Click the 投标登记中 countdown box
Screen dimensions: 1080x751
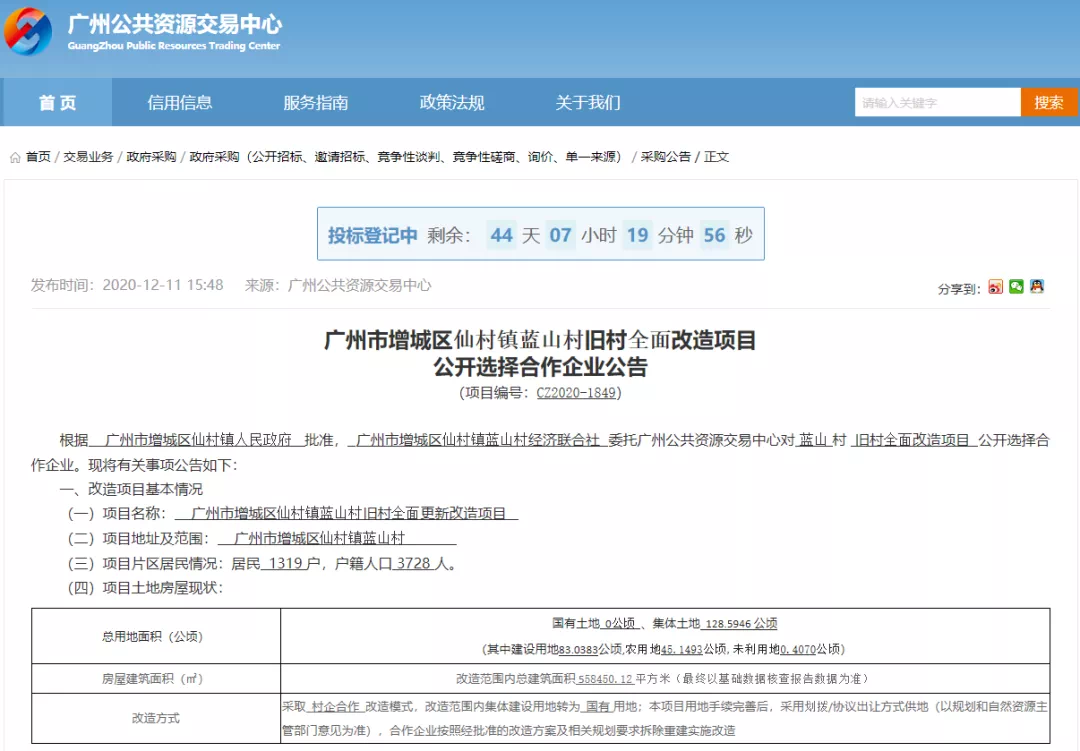[x=540, y=235]
